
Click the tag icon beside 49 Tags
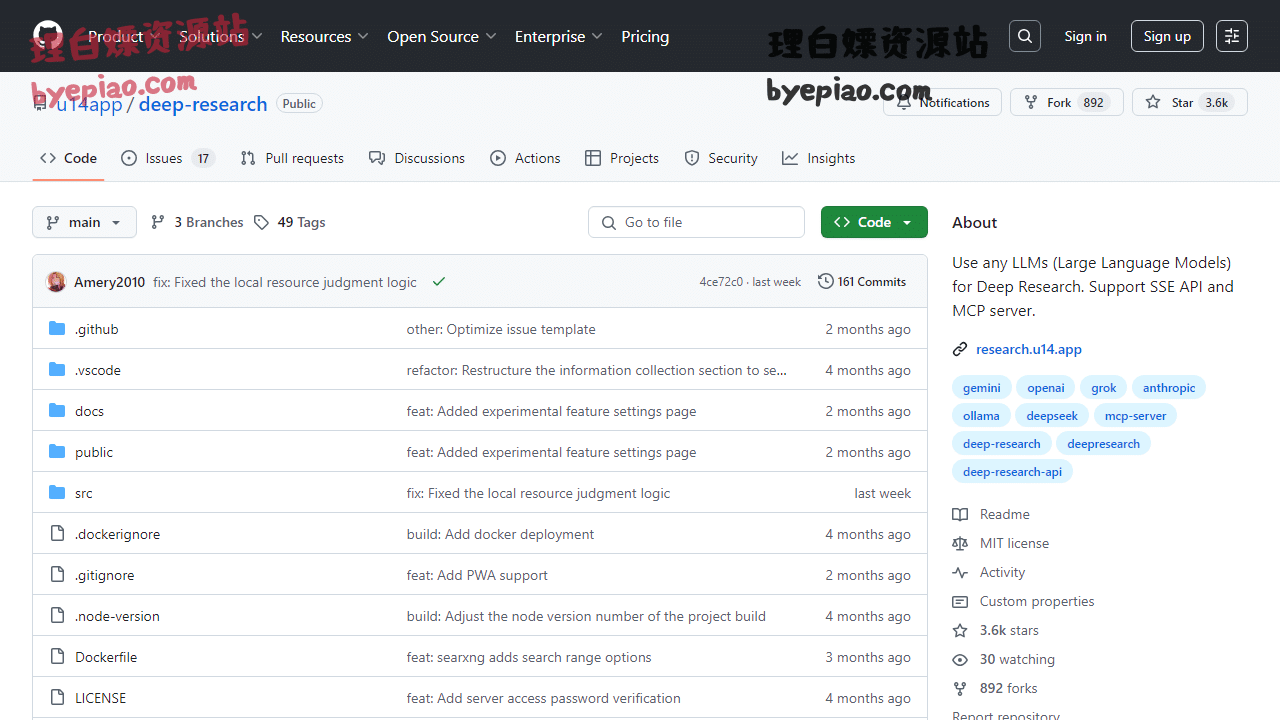tap(261, 222)
